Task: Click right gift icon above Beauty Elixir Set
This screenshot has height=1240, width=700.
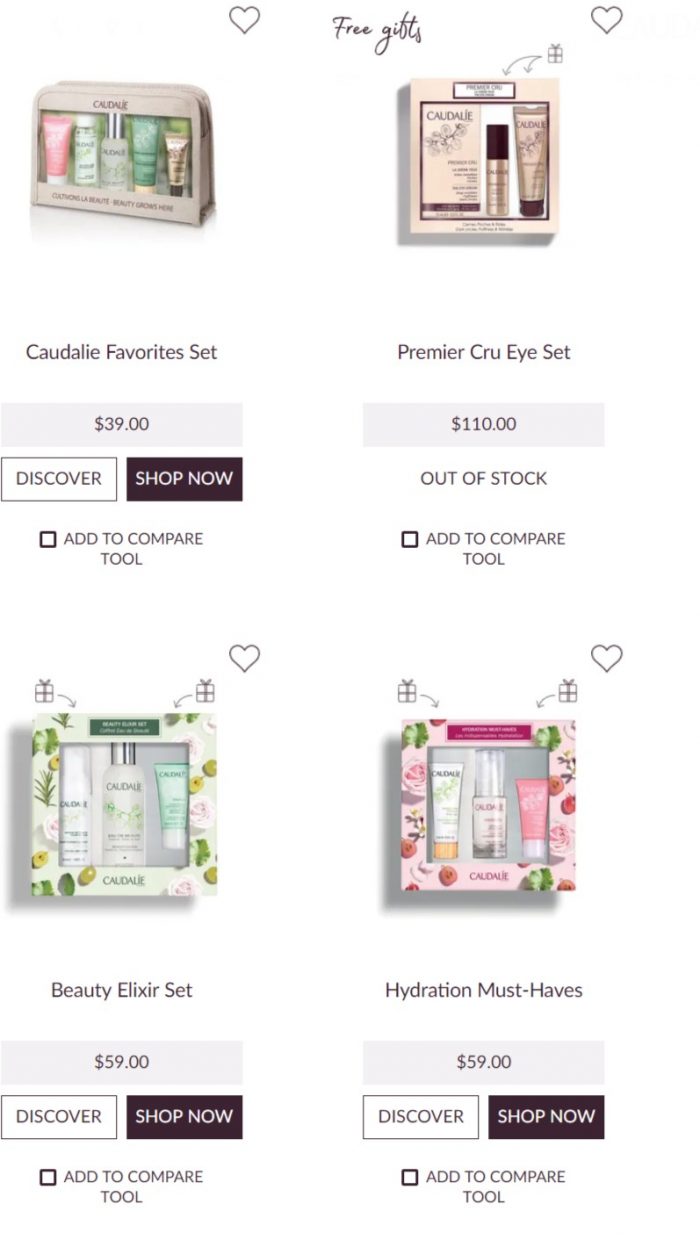Action: pyautogui.click(x=205, y=690)
